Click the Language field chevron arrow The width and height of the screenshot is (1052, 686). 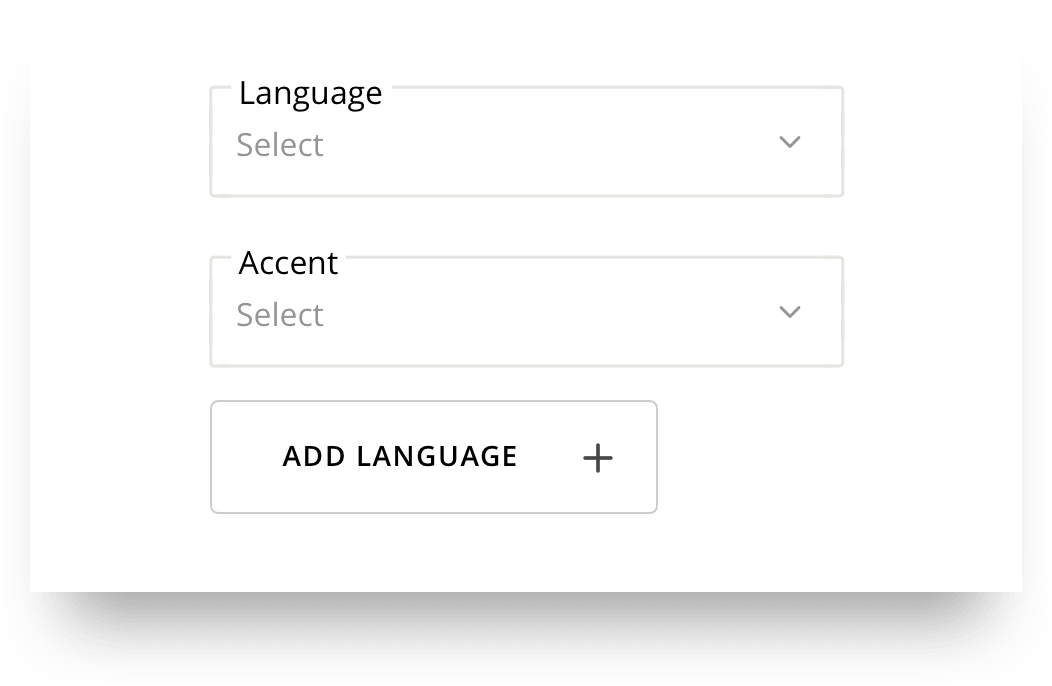coord(790,143)
